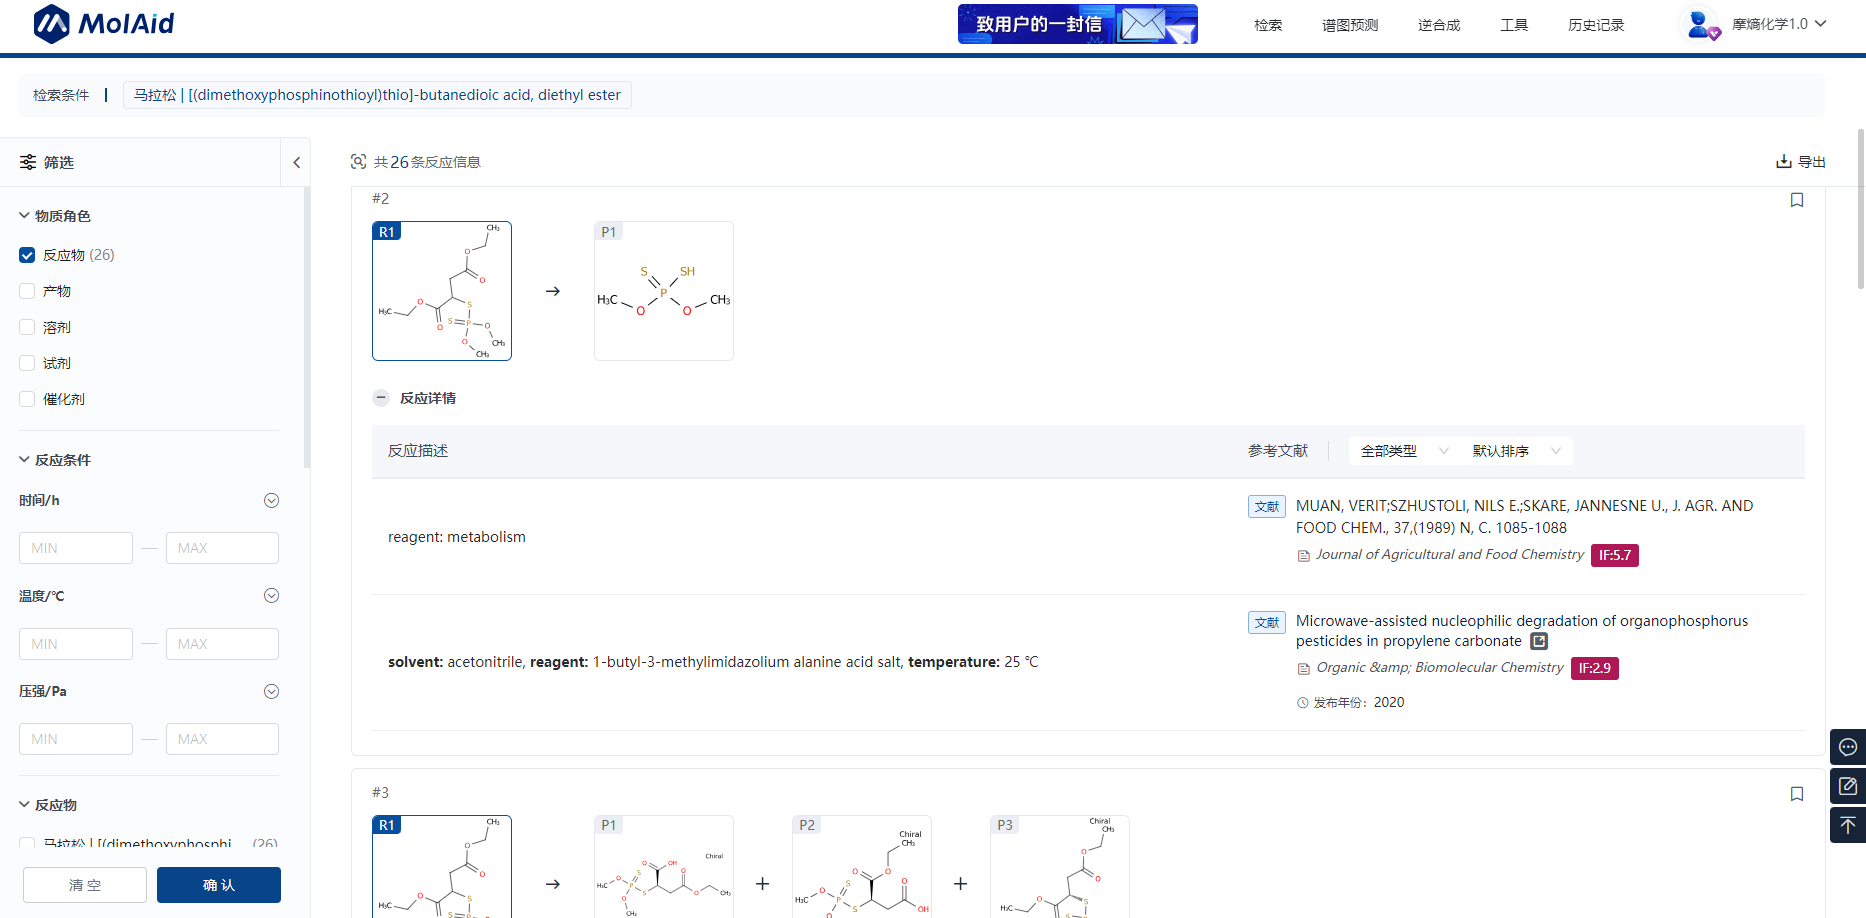Collapse the 温度/℃ filter section
Viewport: 1866px width, 918px height.
271,596
